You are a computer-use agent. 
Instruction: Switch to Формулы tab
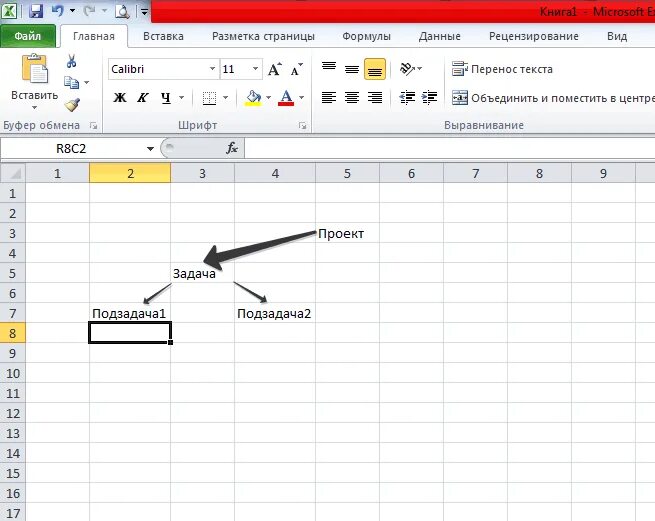click(366, 36)
